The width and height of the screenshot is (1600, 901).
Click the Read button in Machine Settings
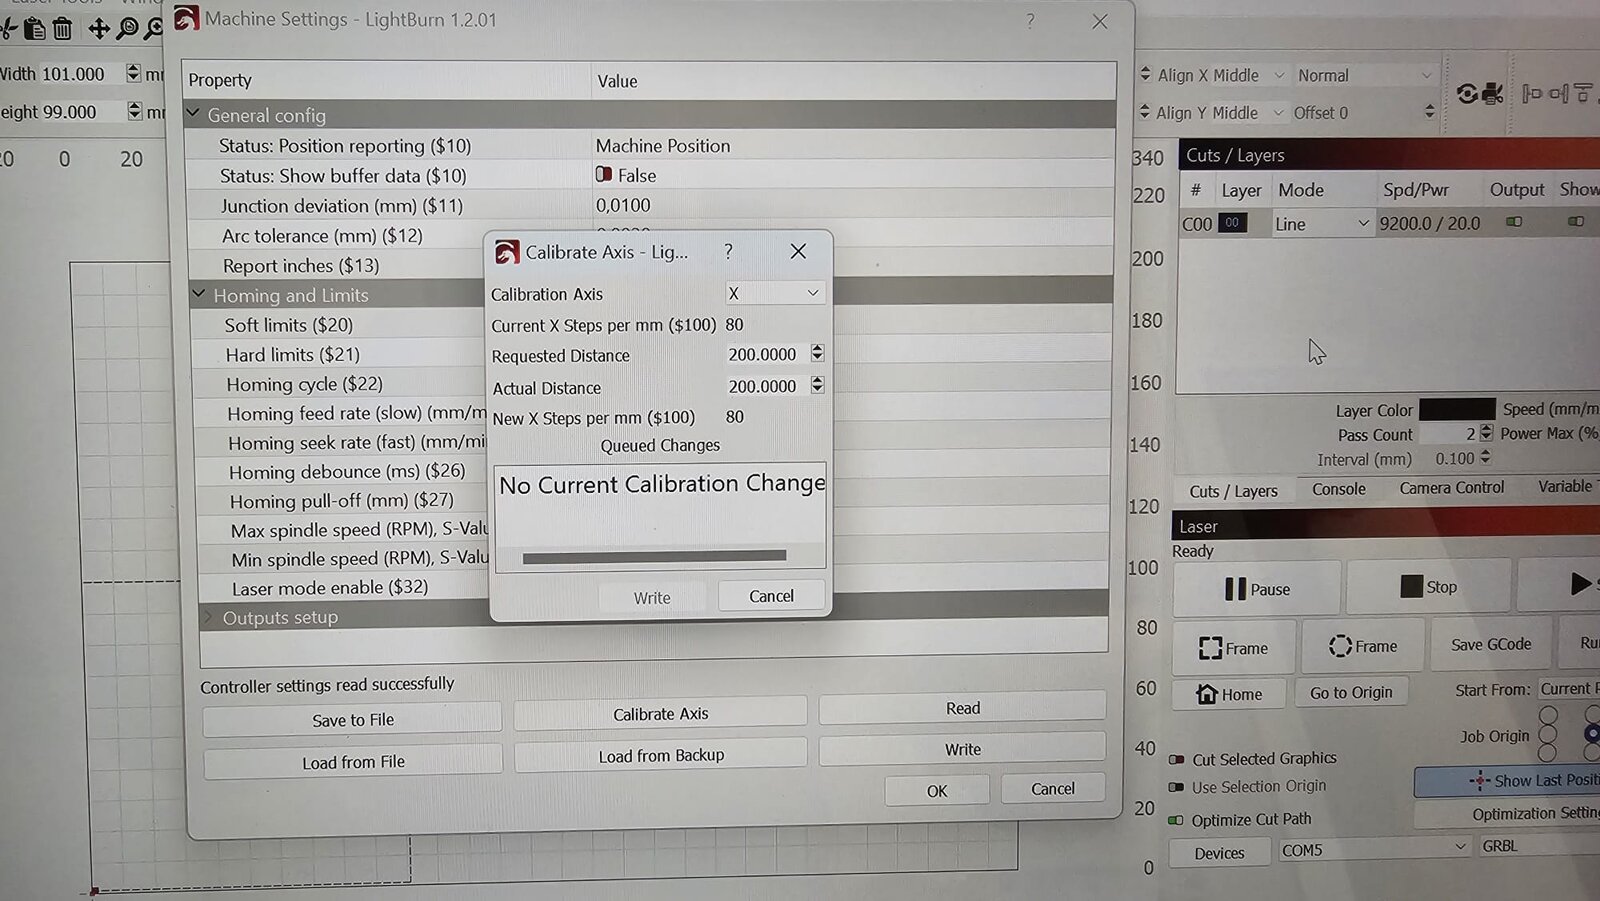coord(962,708)
